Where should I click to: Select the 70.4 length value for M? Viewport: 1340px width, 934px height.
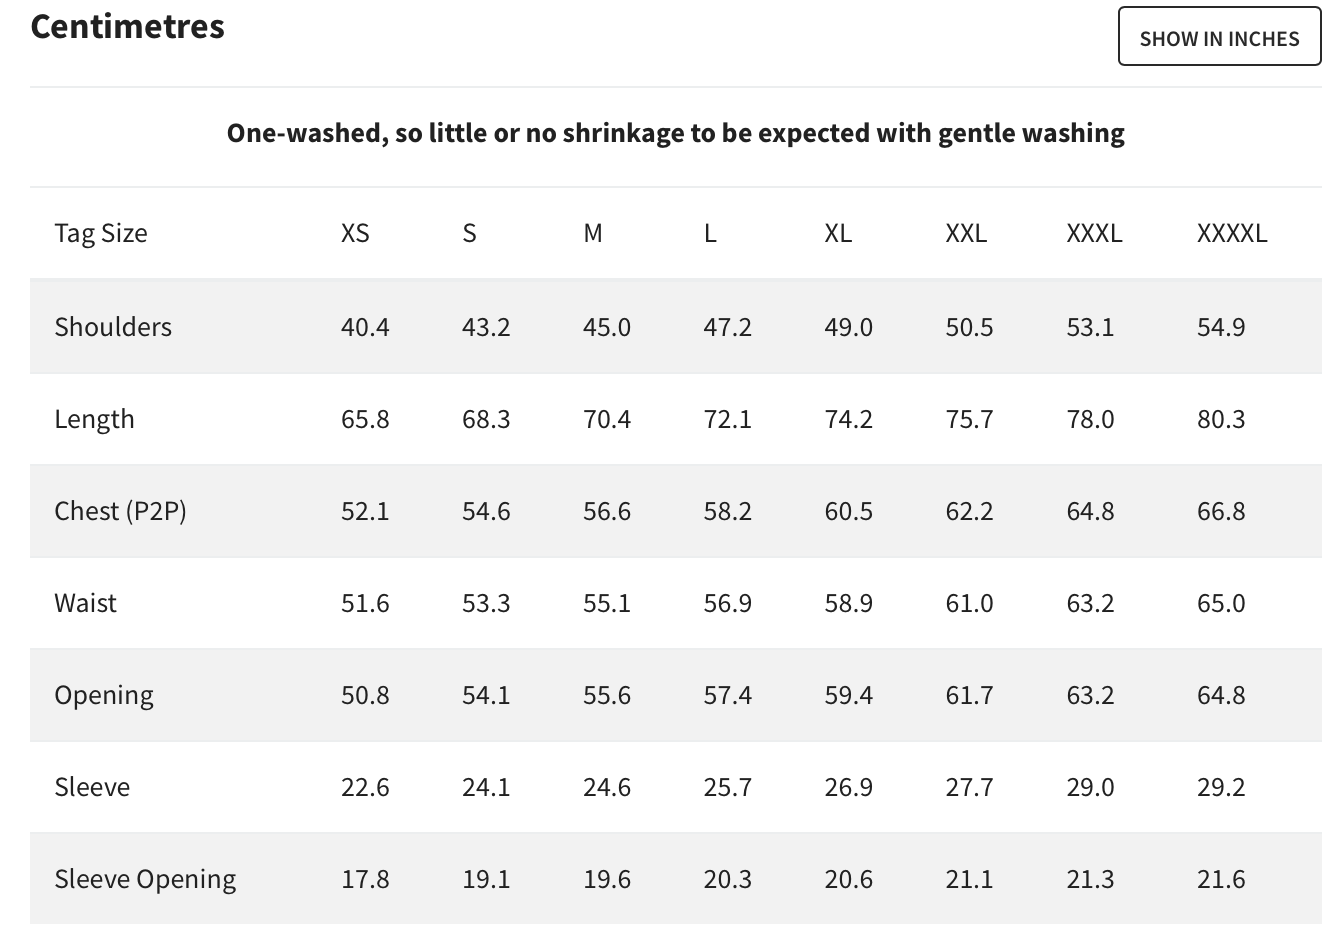point(607,419)
